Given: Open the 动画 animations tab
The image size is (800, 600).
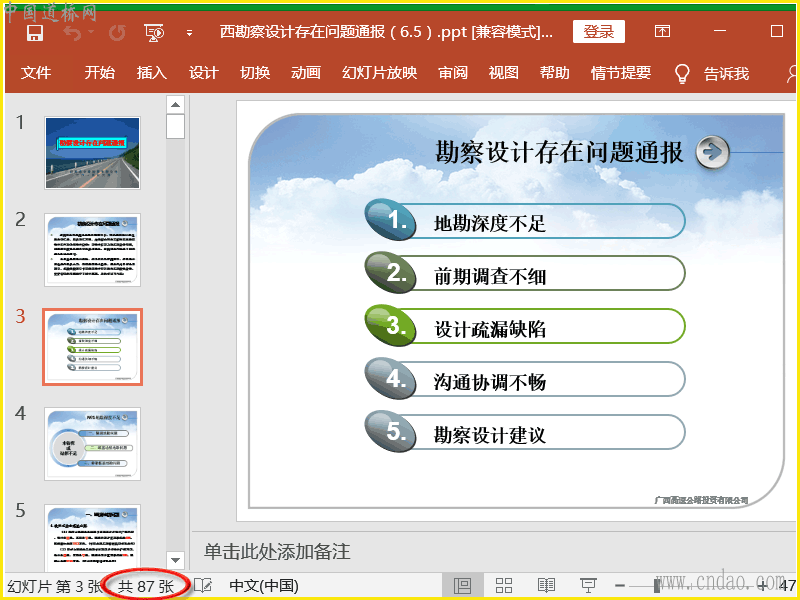Looking at the screenshot, I should click(306, 73).
